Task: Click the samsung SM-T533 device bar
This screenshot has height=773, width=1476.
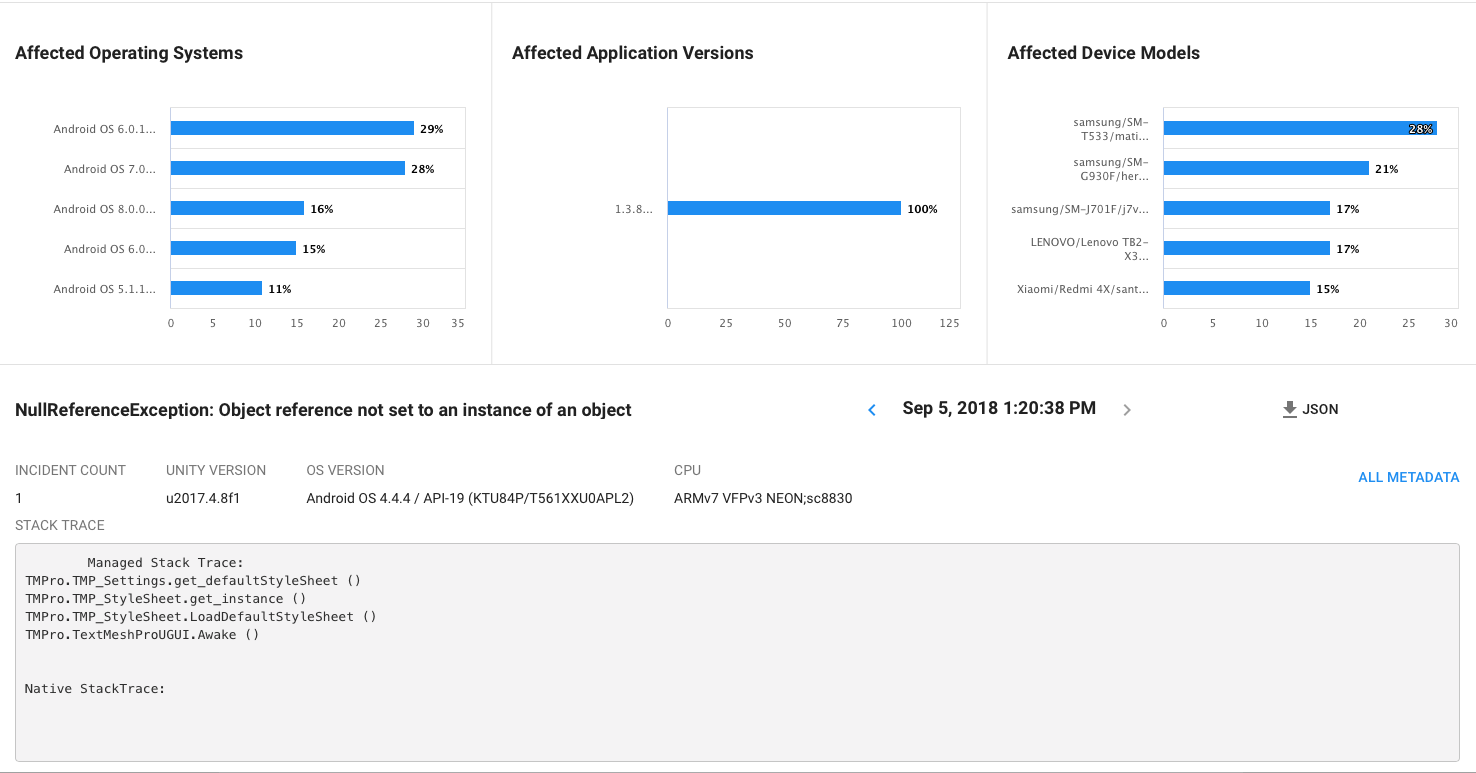Action: coord(1300,128)
